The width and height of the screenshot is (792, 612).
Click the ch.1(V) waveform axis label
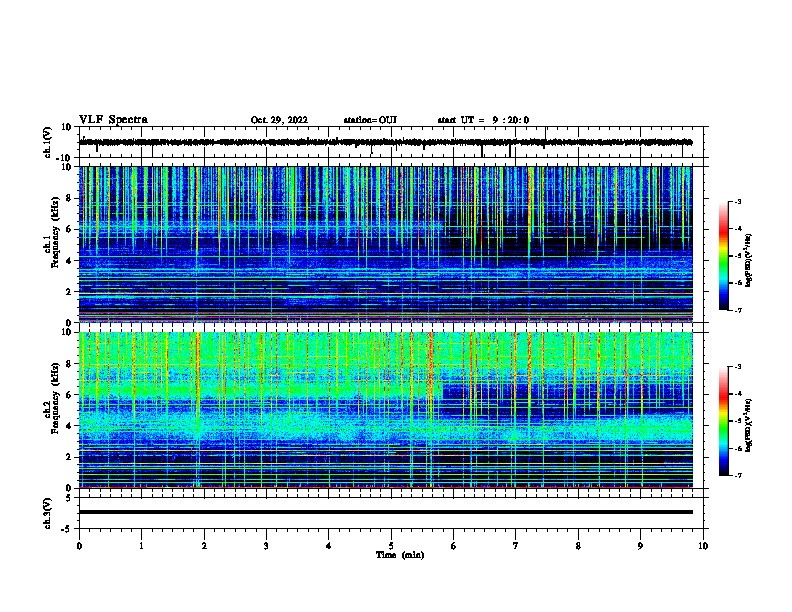pyautogui.click(x=48, y=142)
